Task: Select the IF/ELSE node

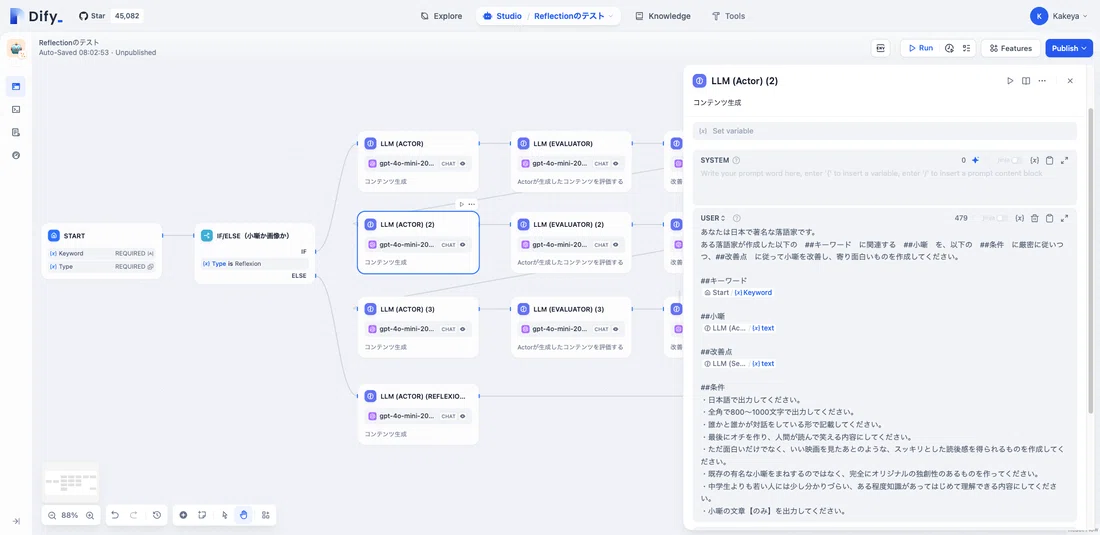Action: click(255, 253)
